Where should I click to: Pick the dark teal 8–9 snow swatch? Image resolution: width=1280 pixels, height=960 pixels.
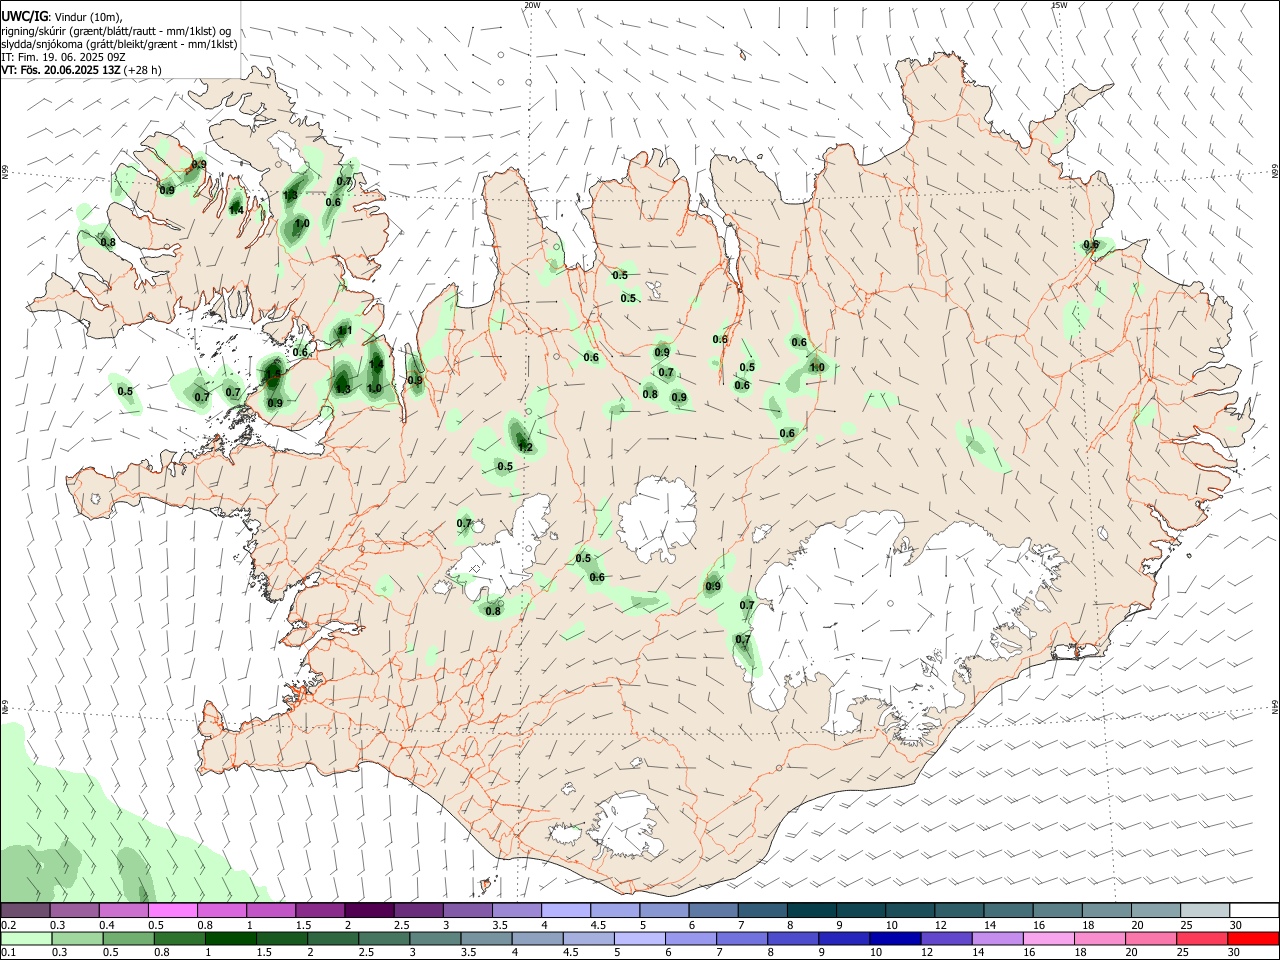click(x=812, y=911)
